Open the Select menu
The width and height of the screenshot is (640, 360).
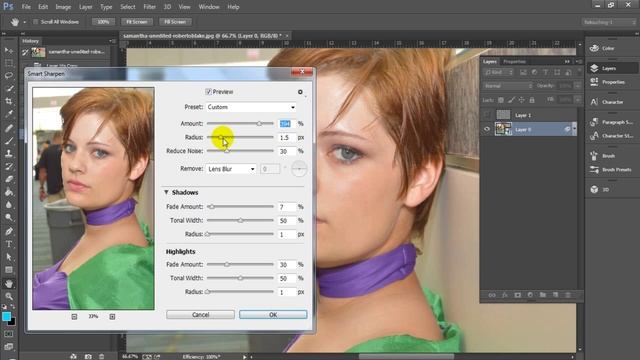(x=128, y=7)
